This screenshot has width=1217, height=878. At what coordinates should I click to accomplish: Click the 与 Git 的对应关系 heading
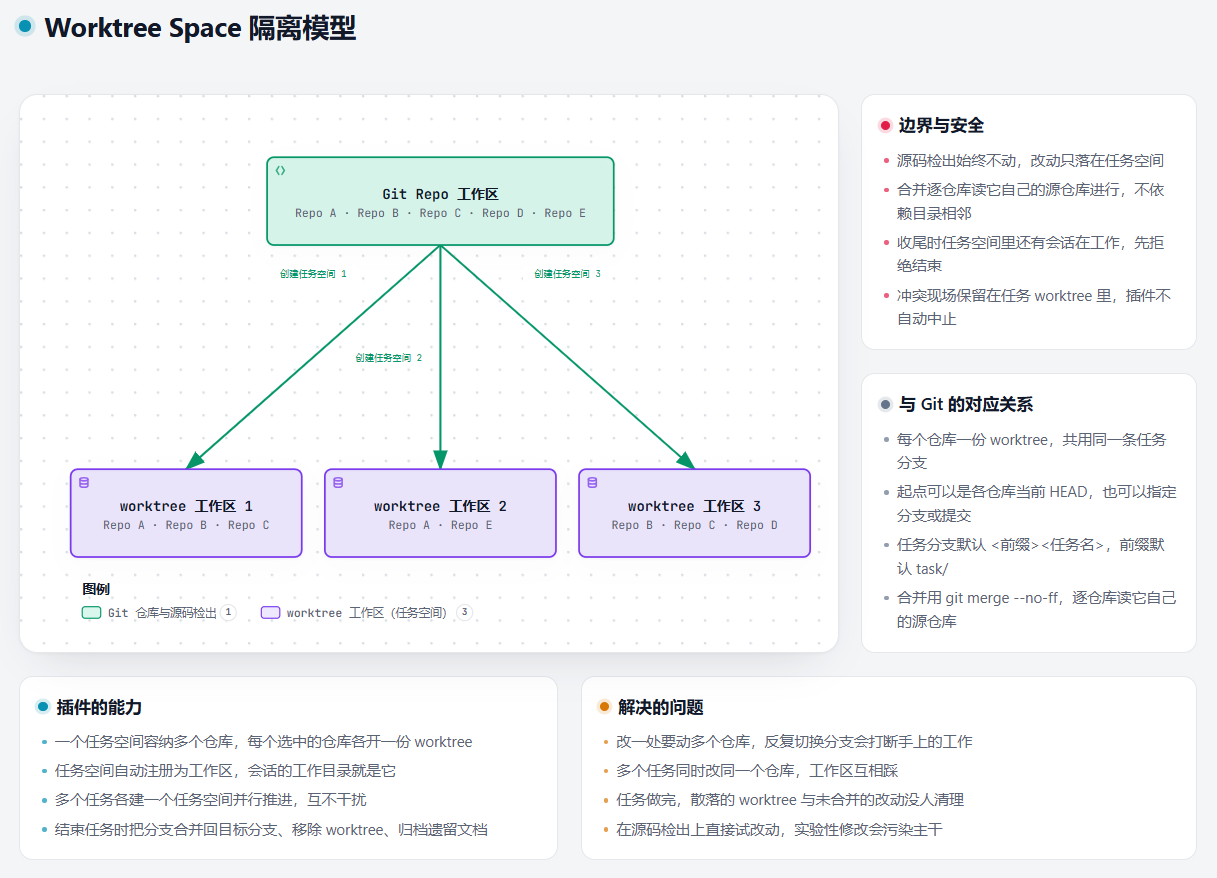click(965, 405)
